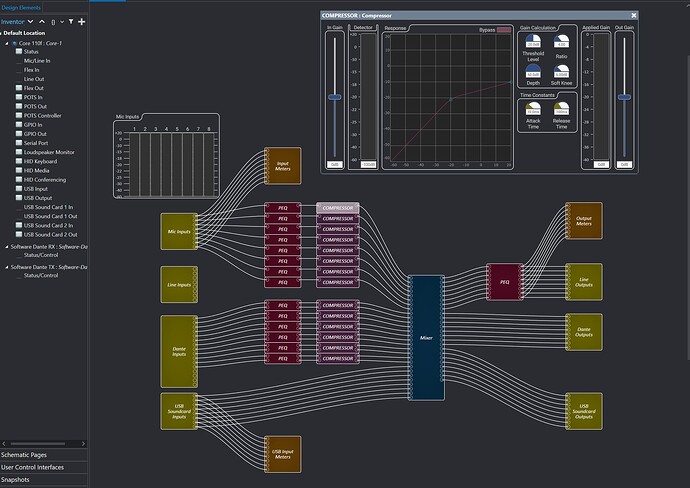Click the Threshold Level knob
The image size is (690, 488).
pyautogui.click(x=533, y=41)
